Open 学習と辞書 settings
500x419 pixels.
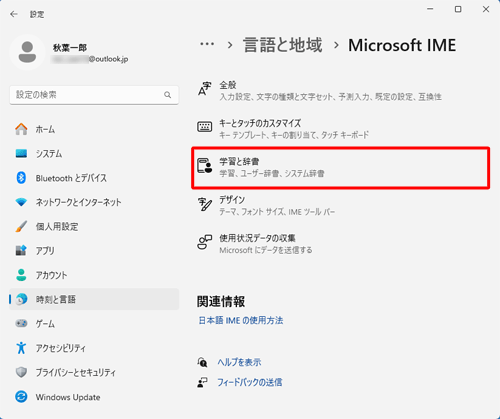tap(341, 168)
